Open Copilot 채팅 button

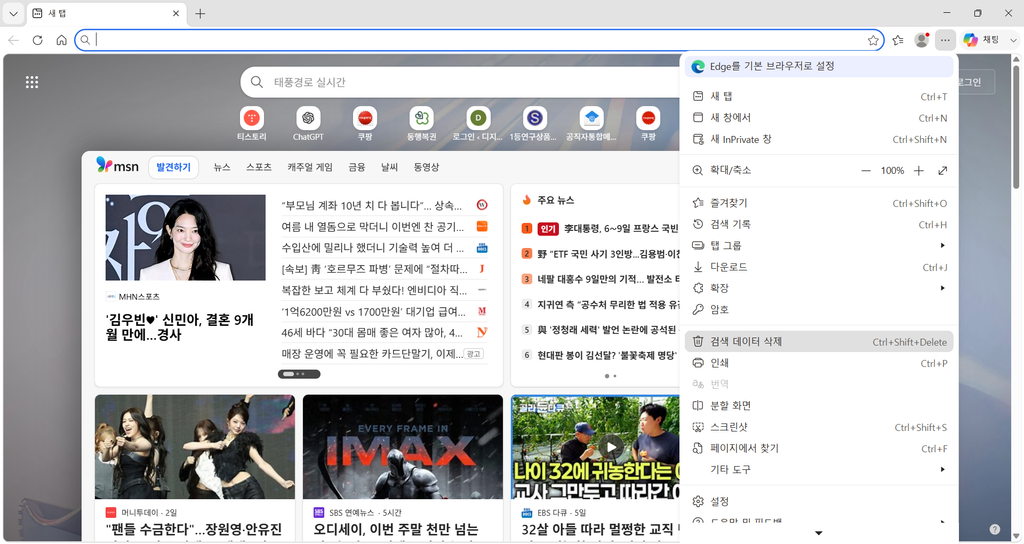click(982, 40)
